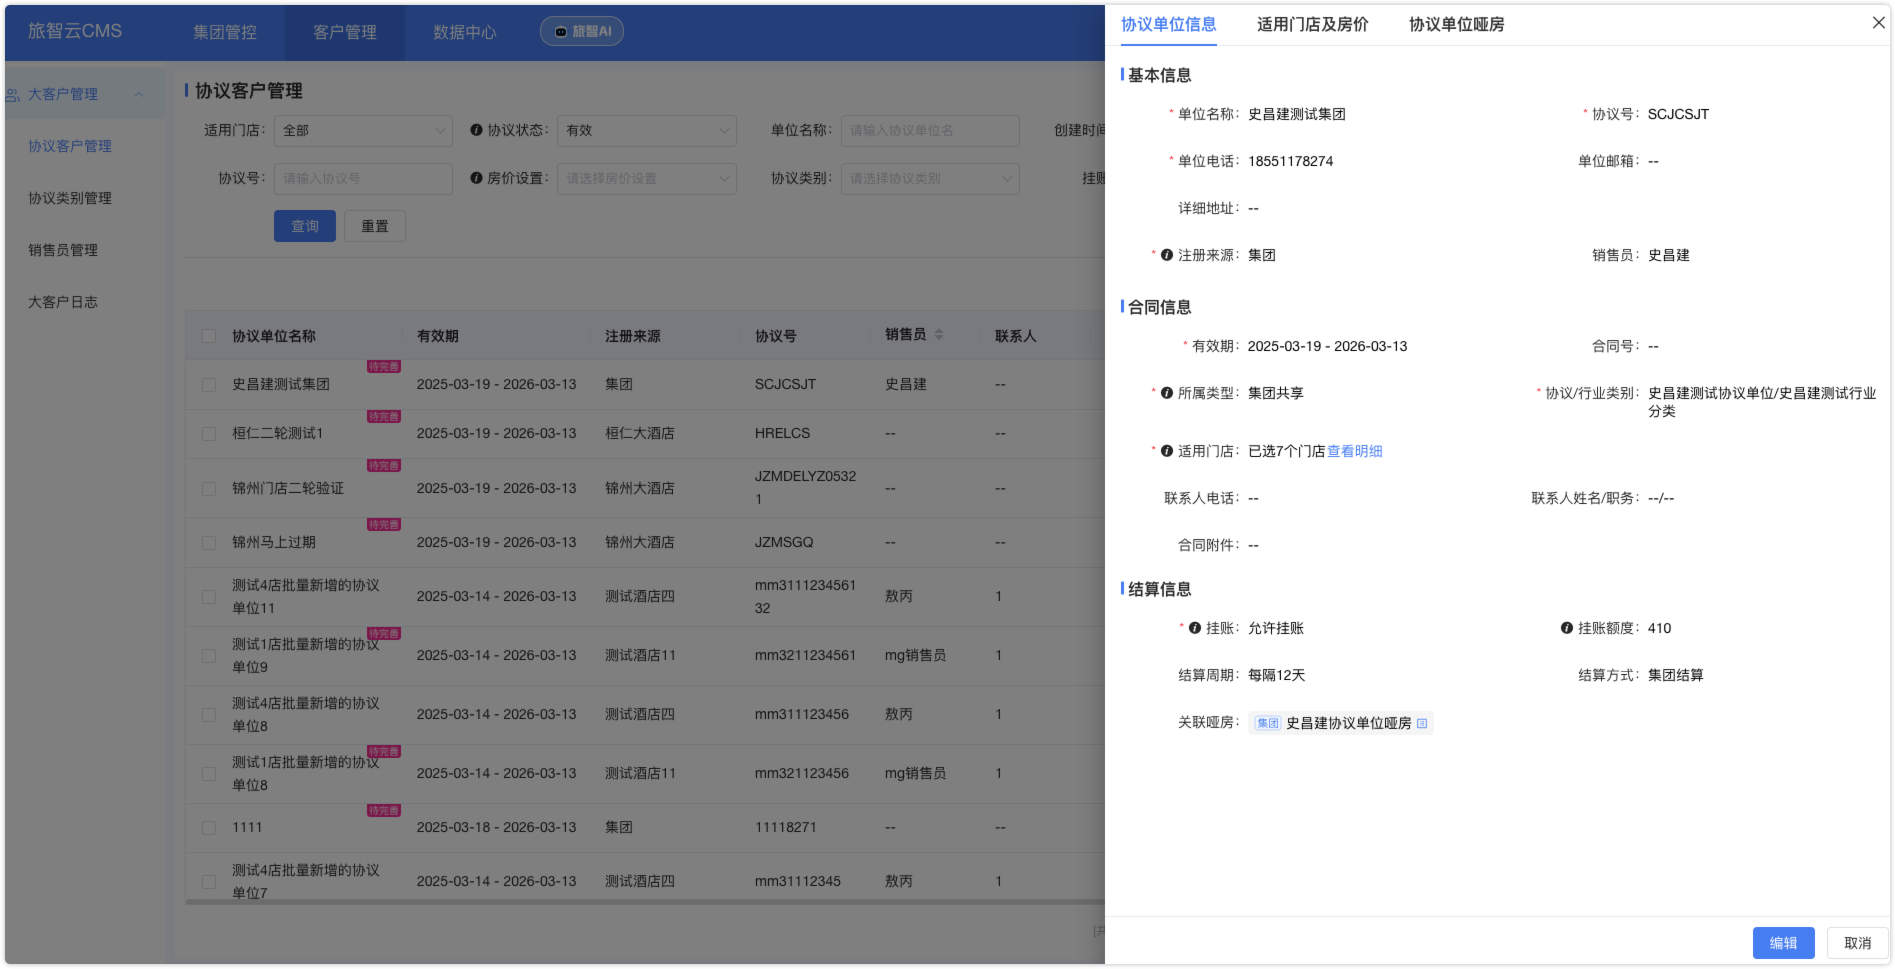This screenshot has width=1895, height=969.
Task: Click the info icon beside 挂账 label
Action: coord(1194,628)
